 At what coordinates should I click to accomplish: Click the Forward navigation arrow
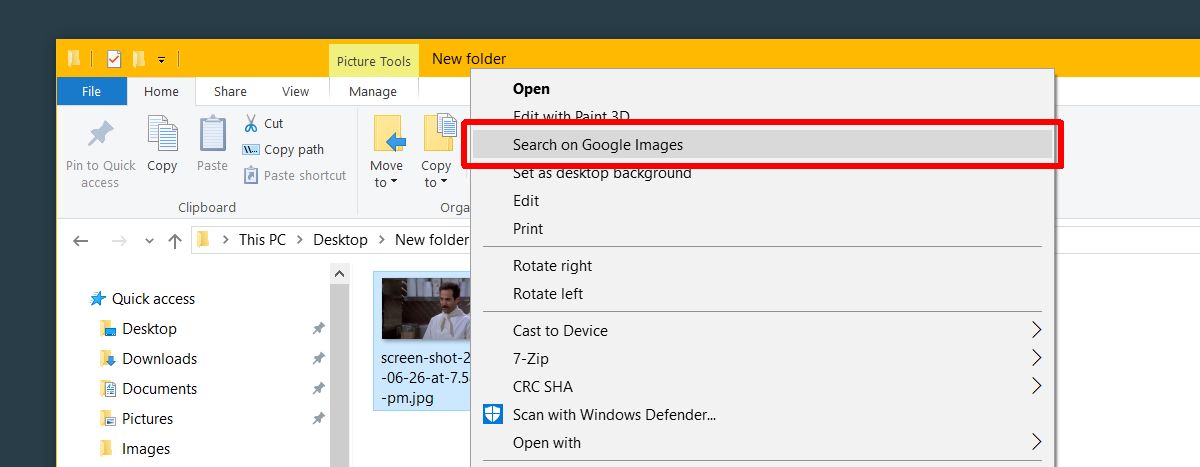click(118, 240)
